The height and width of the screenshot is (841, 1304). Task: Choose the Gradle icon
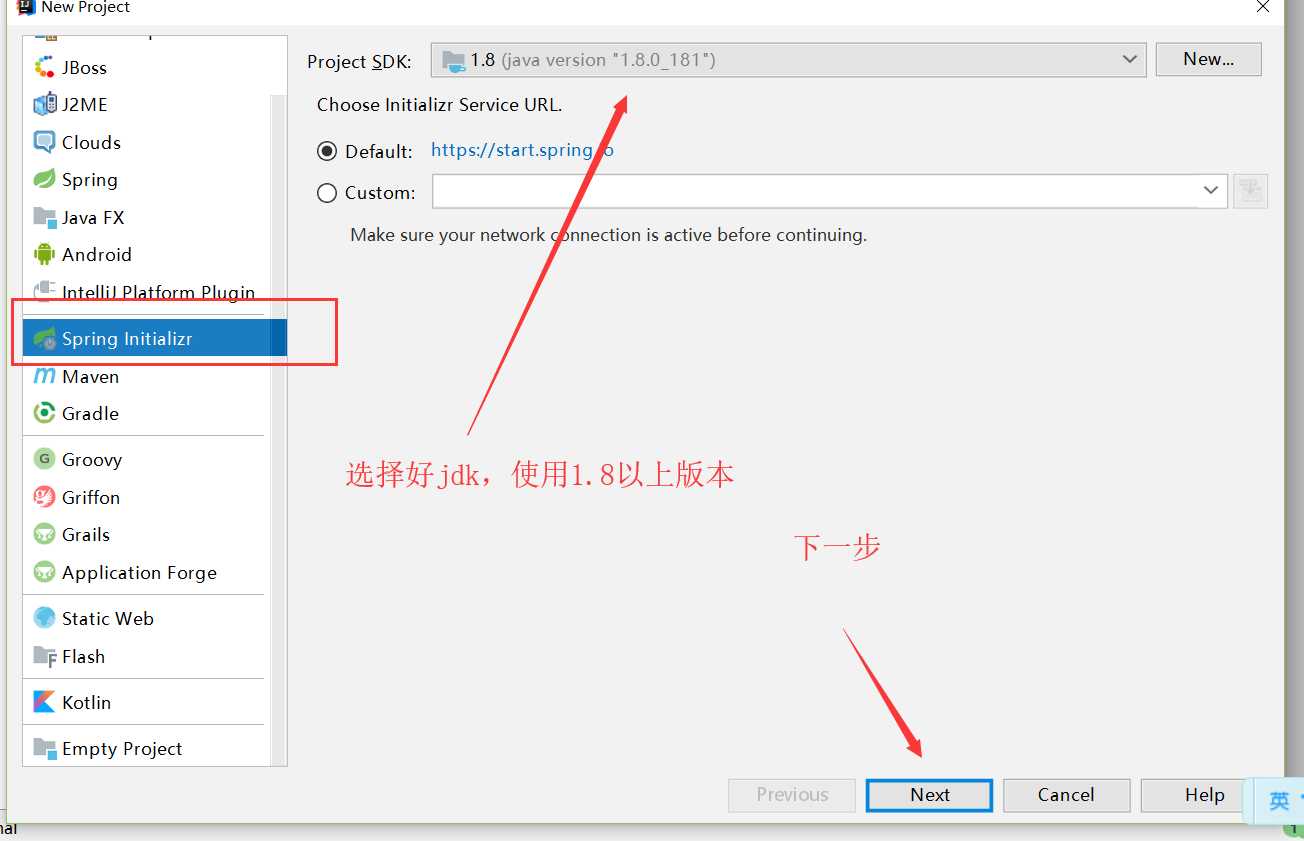pos(44,413)
